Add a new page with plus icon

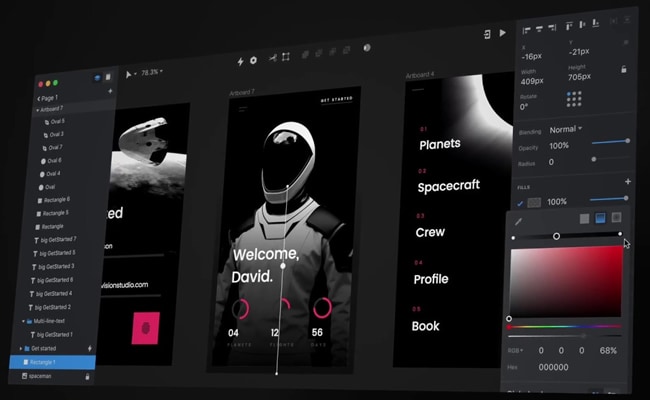(x=110, y=91)
